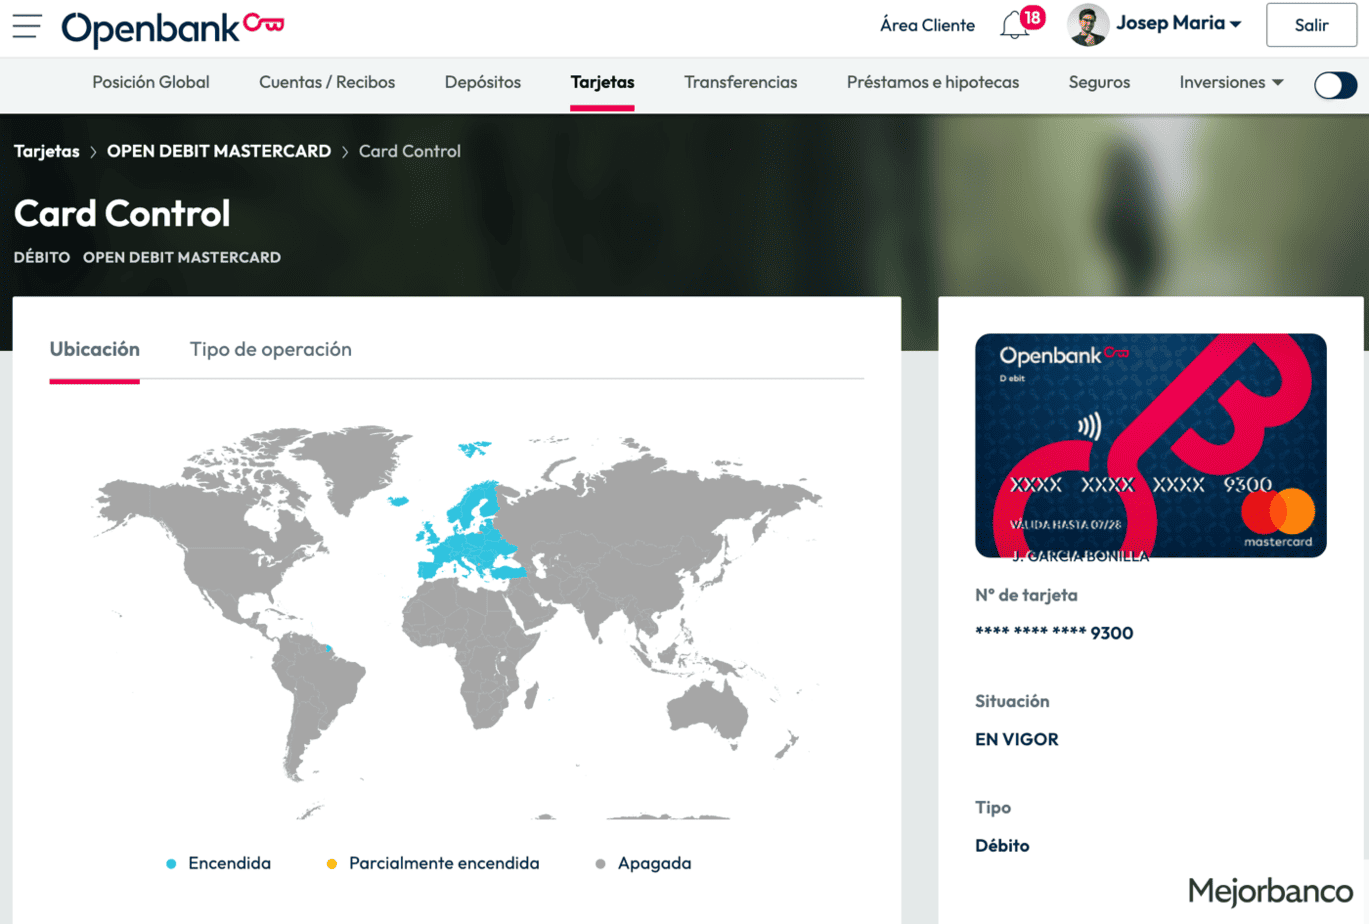
Task: Click Débito type value
Action: [x=1002, y=845]
